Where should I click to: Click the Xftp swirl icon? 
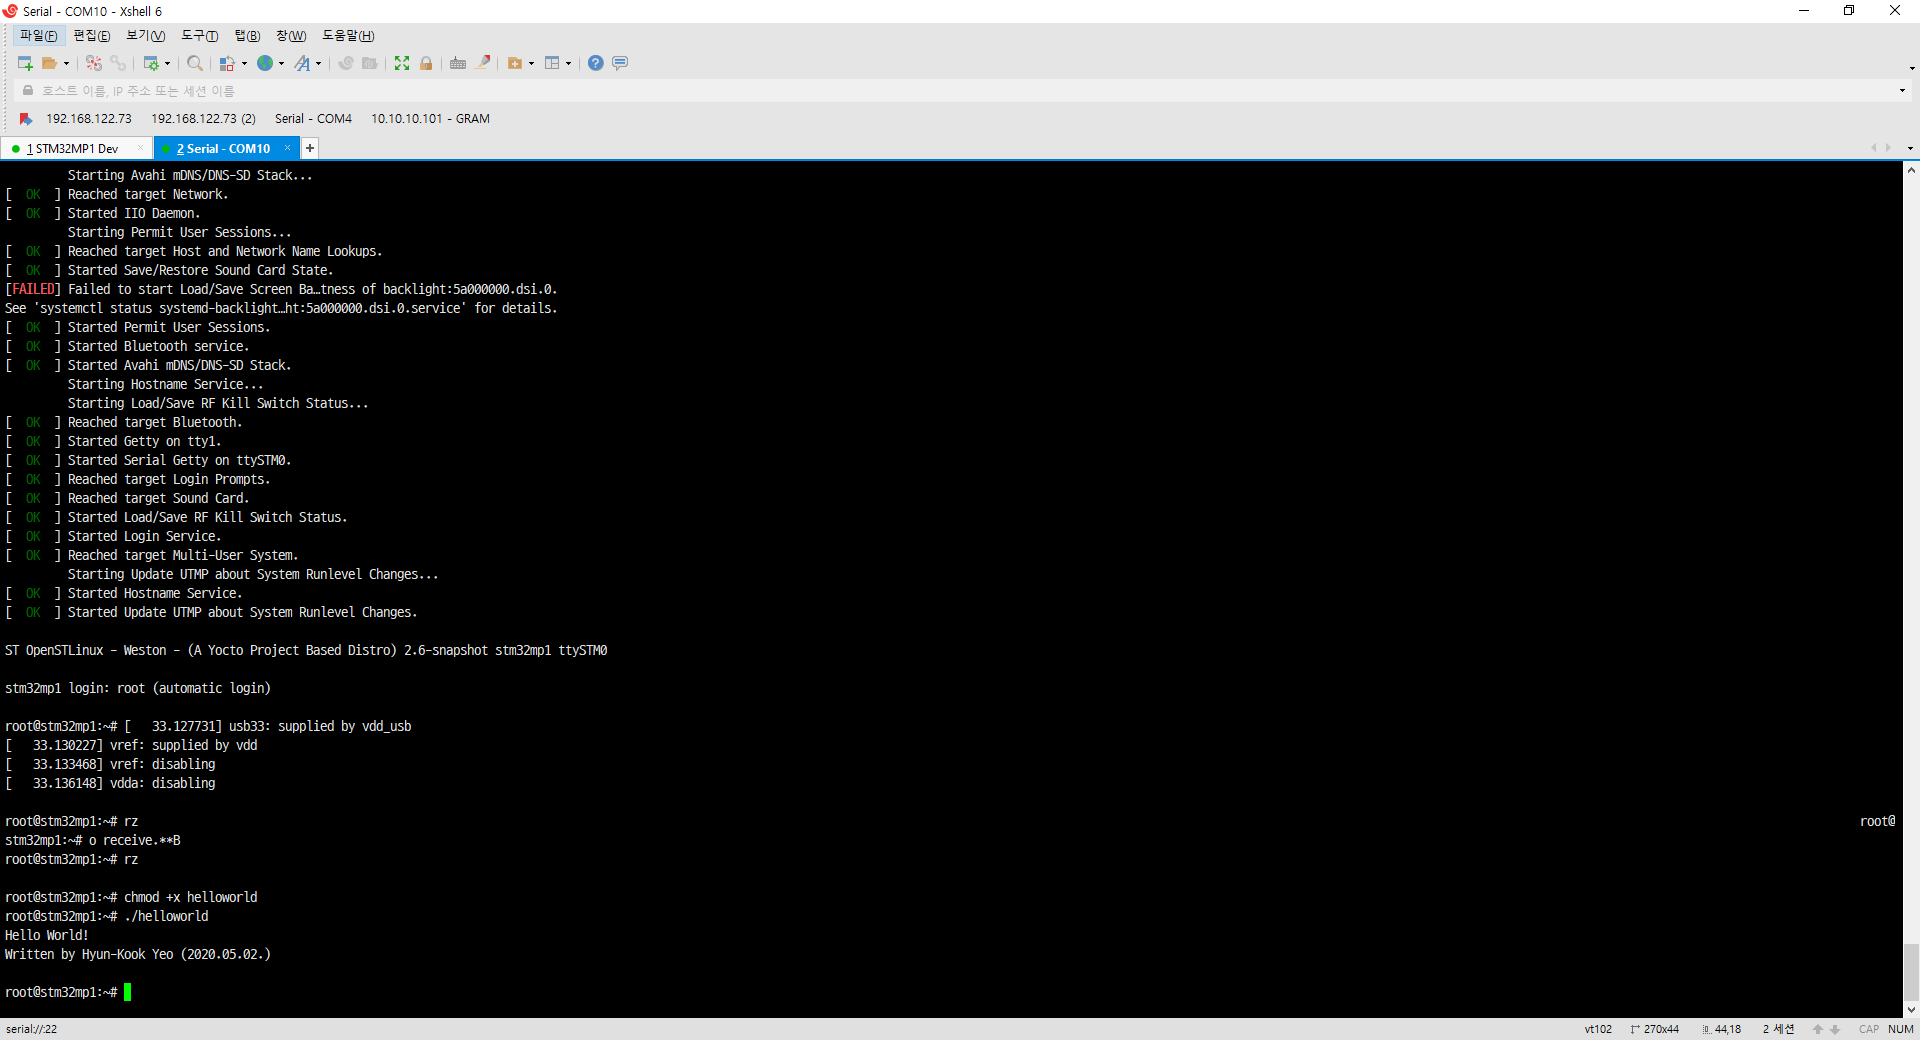(x=346, y=63)
